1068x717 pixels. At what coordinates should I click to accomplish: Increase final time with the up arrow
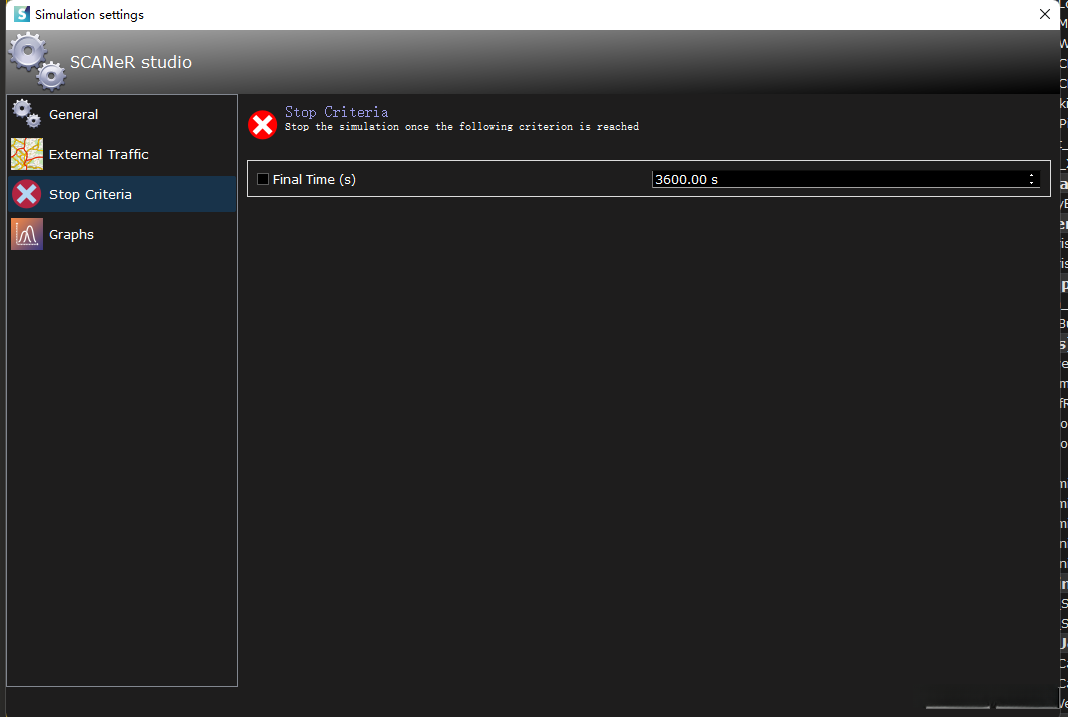1031,175
